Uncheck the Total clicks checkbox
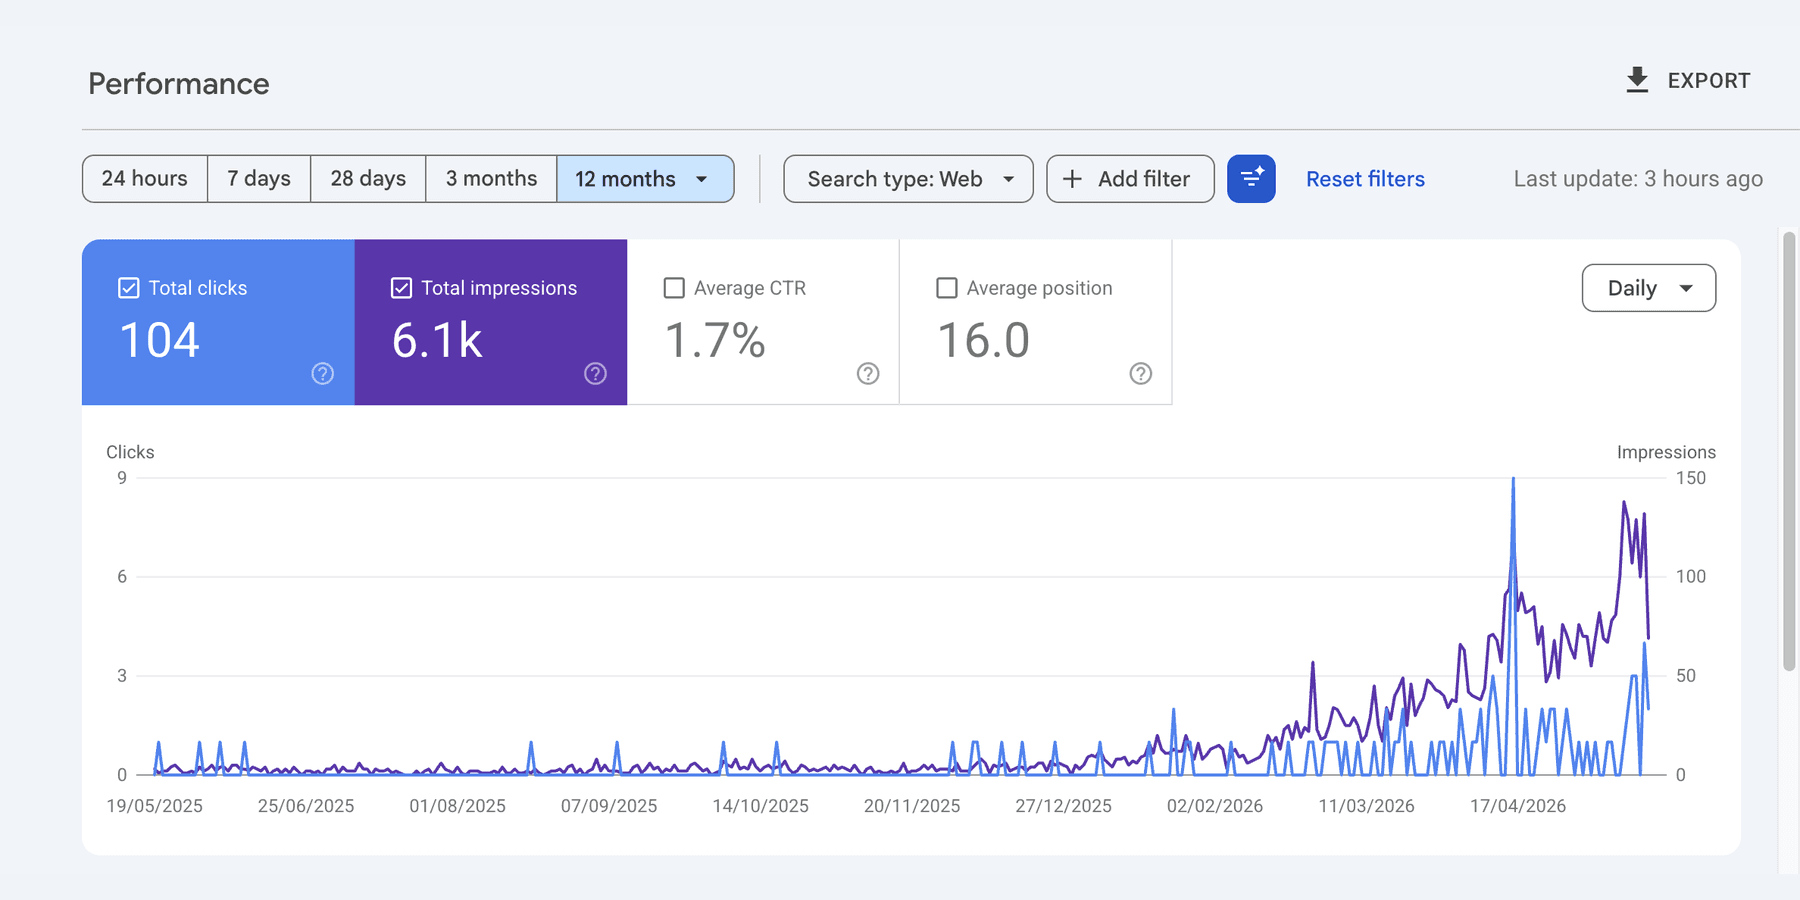Viewport: 1800px width, 900px height. pos(129,288)
